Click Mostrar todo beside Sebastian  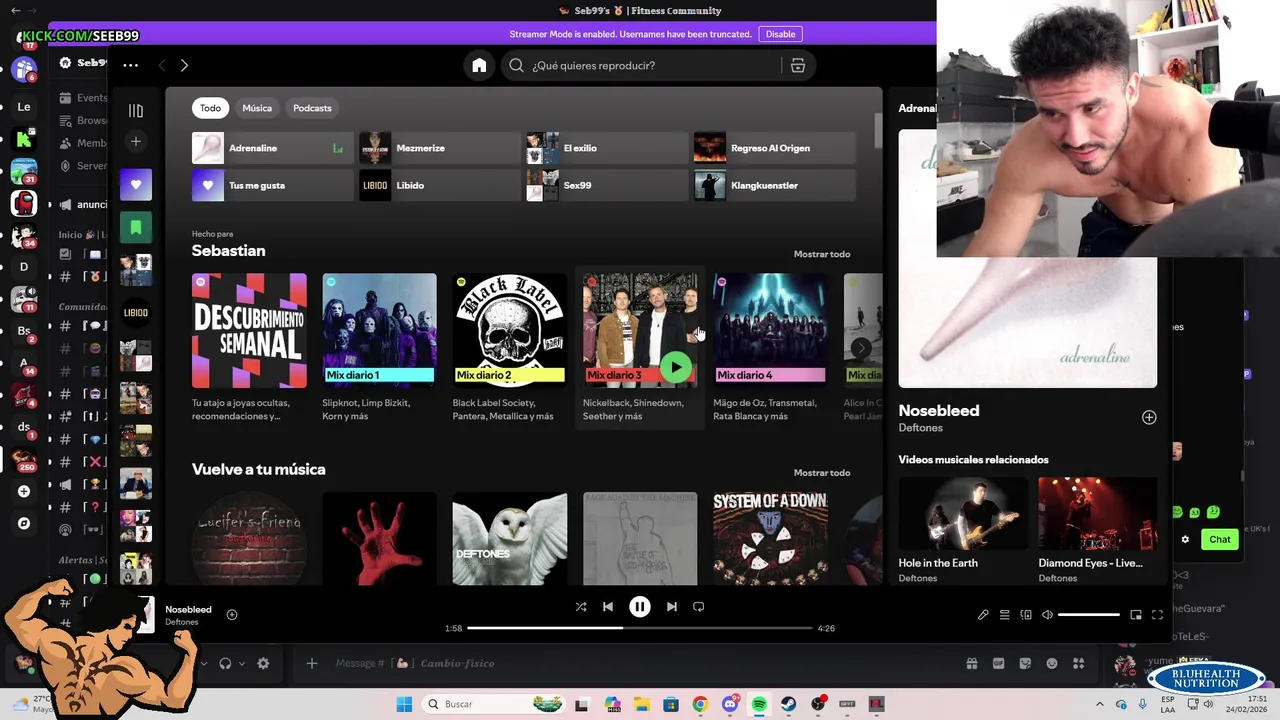tap(822, 254)
